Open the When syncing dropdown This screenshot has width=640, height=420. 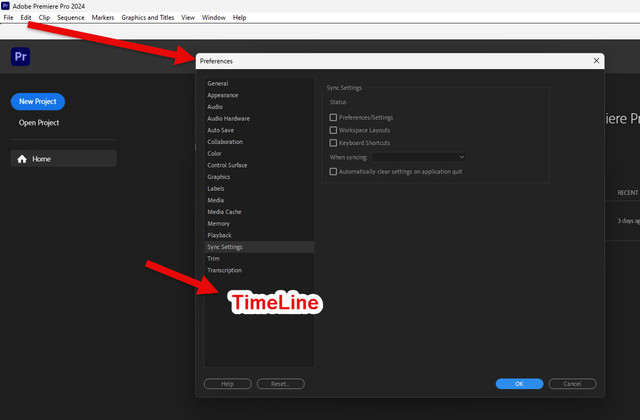point(419,157)
